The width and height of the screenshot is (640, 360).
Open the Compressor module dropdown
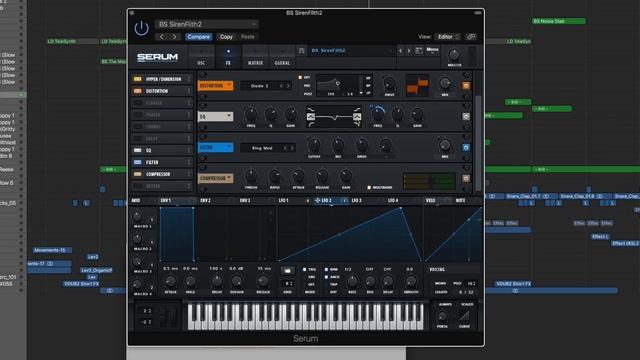[x=216, y=179]
